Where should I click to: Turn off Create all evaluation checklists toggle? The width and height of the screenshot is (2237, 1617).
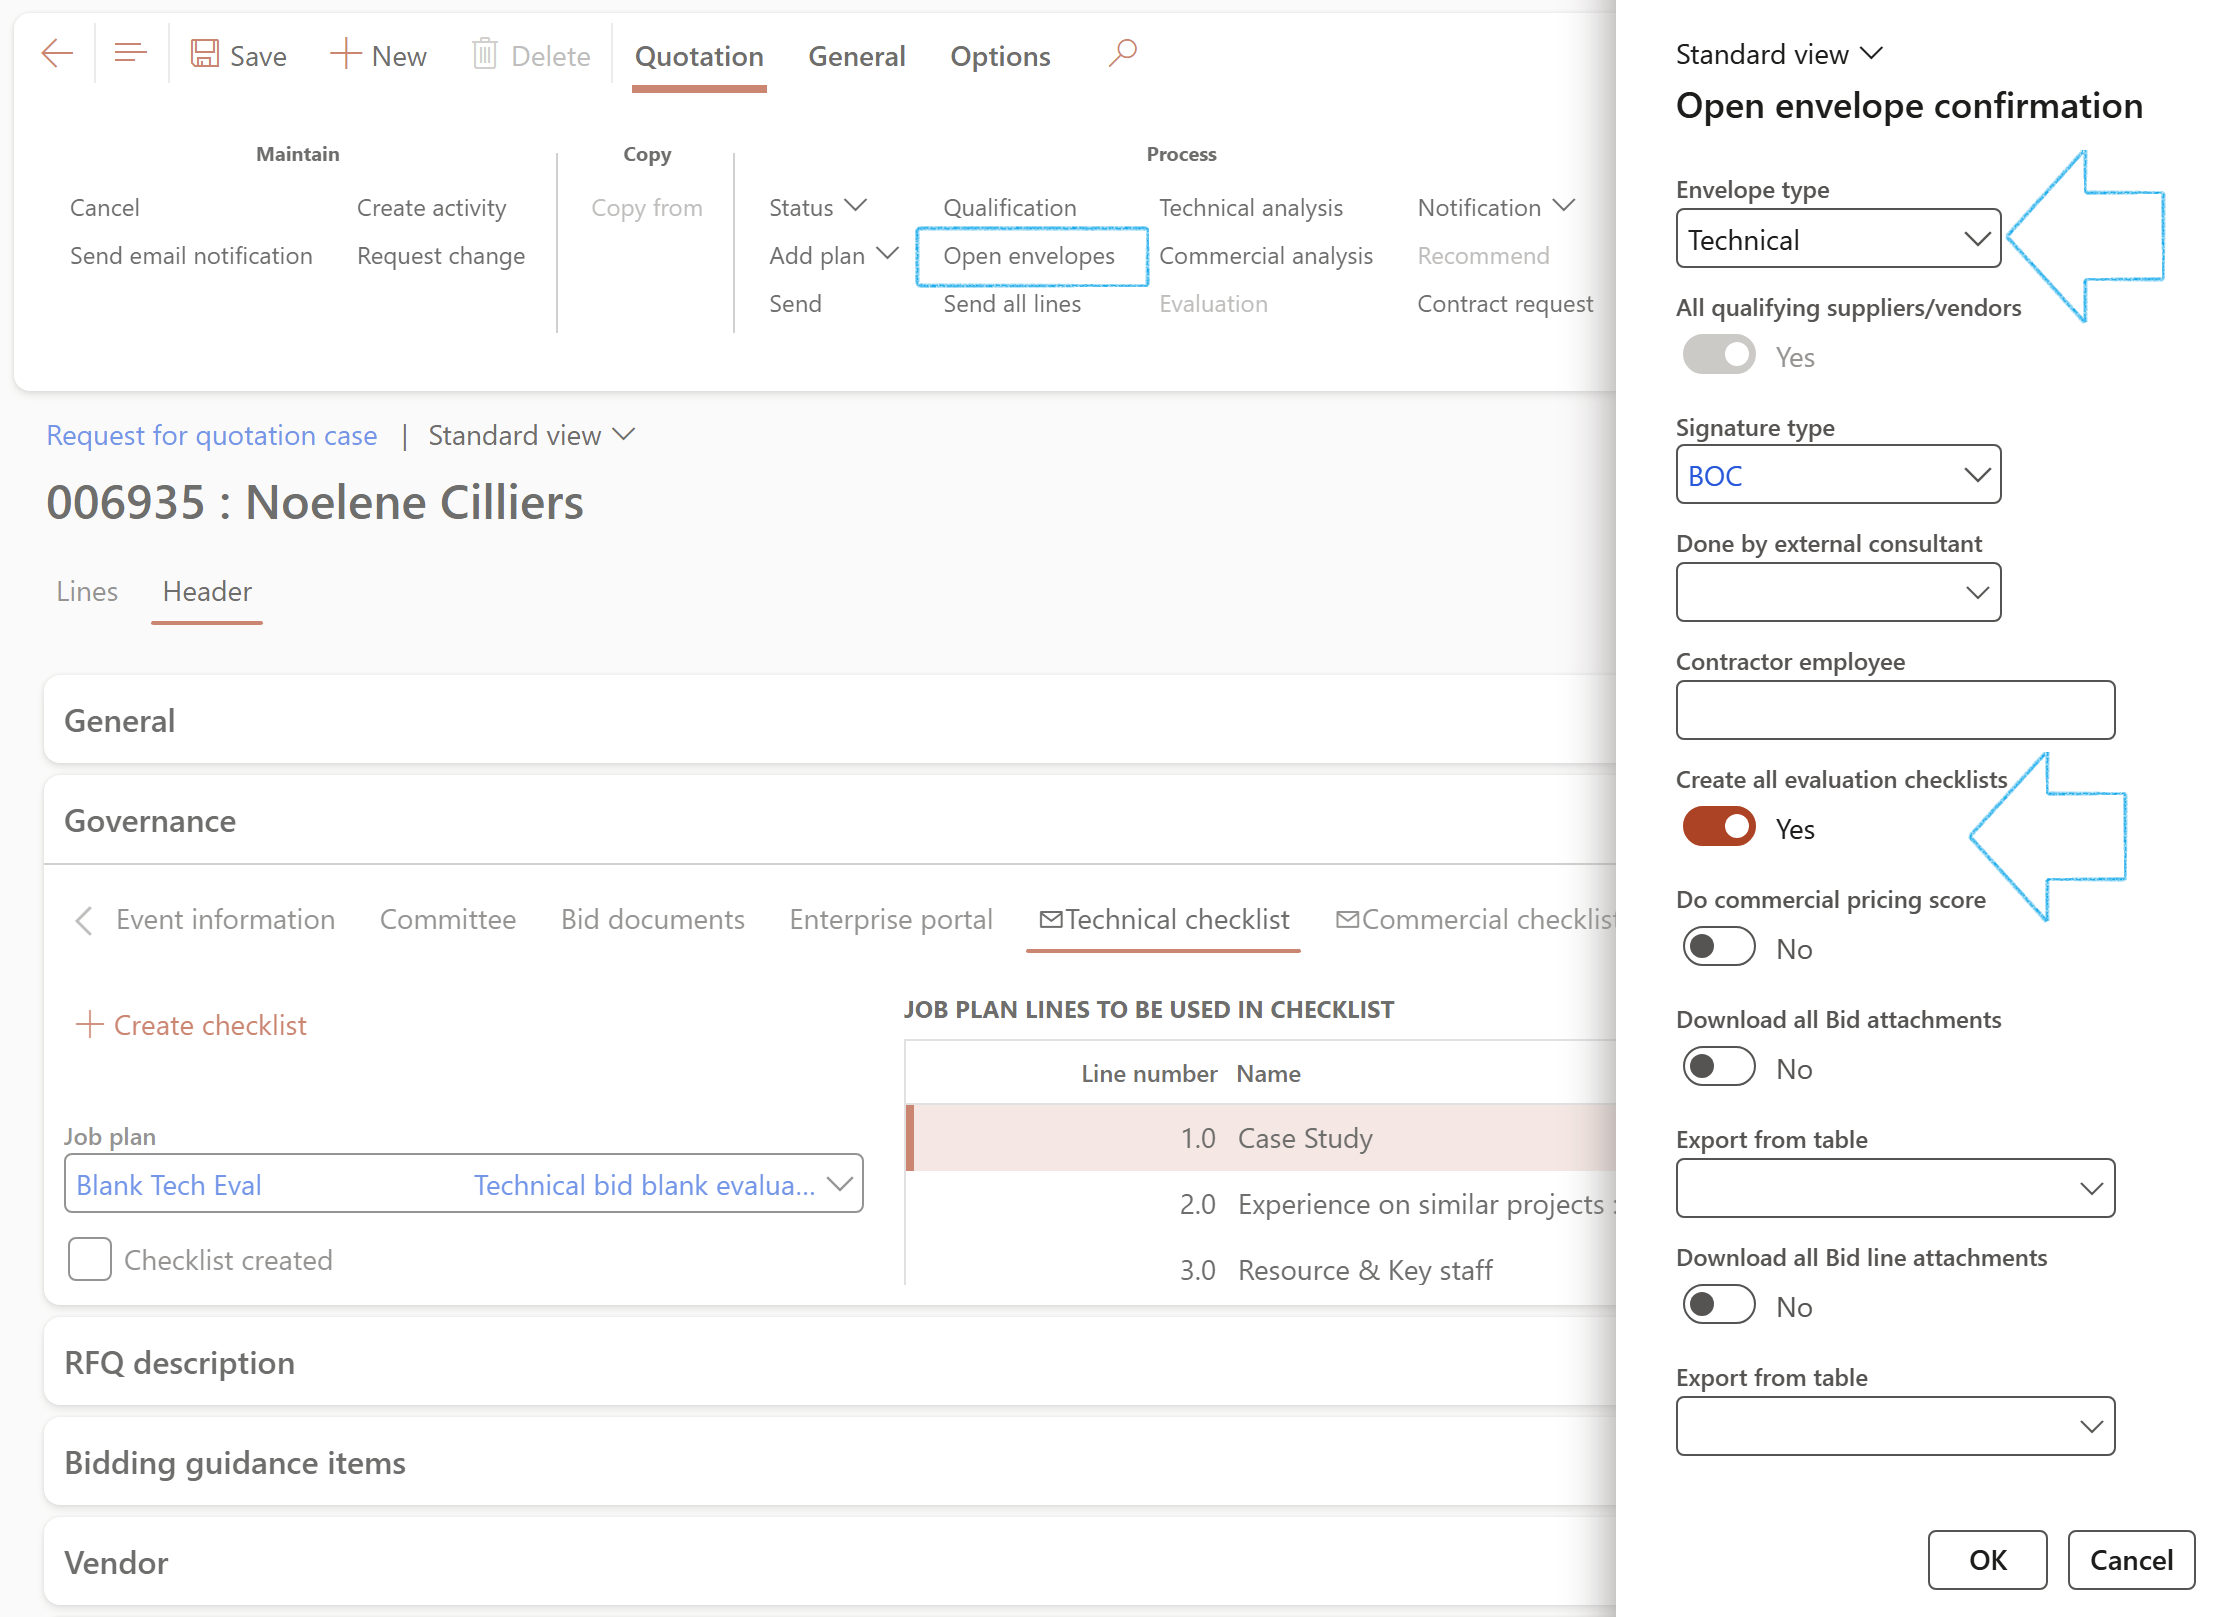click(x=1719, y=828)
